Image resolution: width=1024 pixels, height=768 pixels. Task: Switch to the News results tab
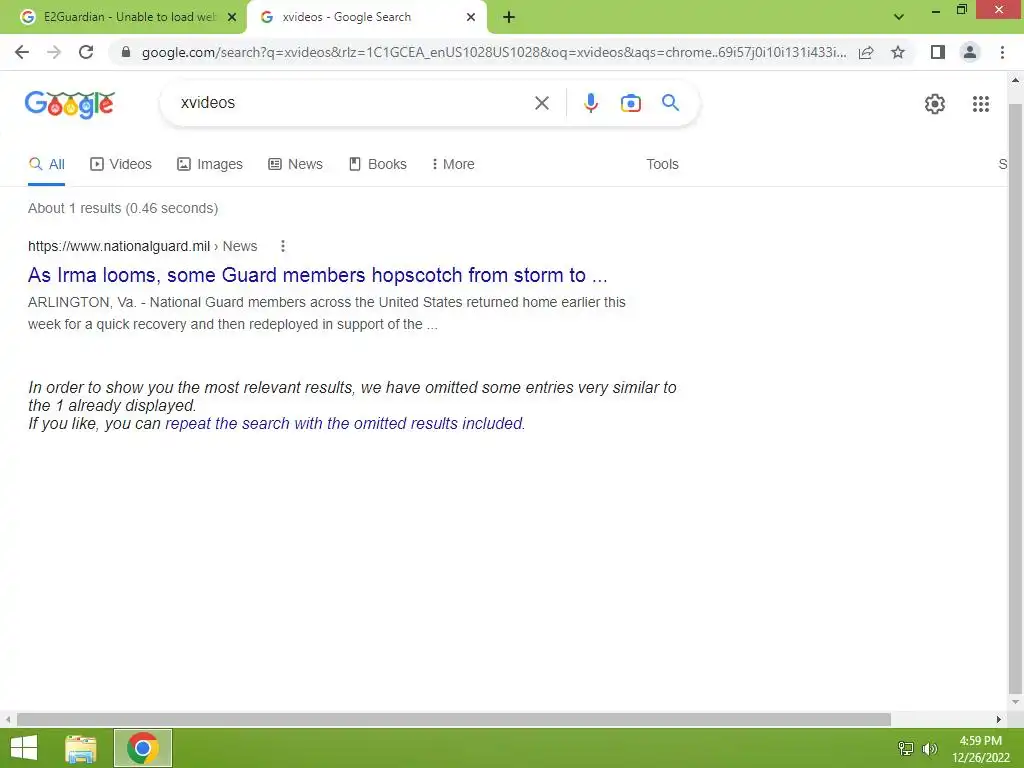[295, 165]
